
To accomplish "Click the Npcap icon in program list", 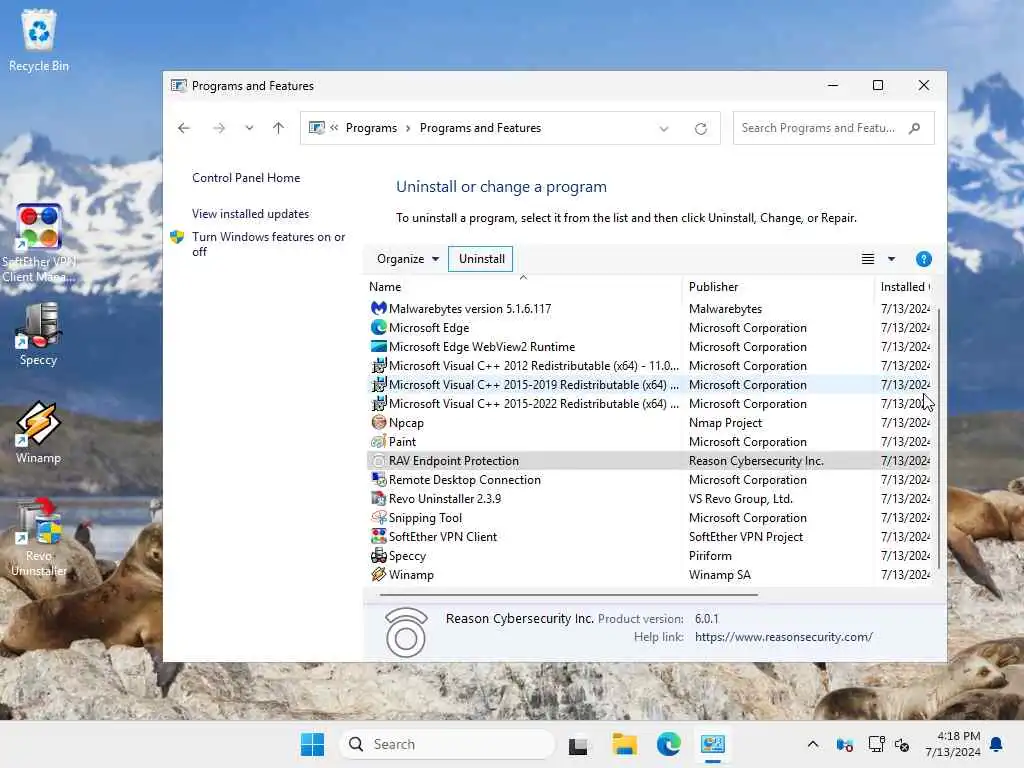I will pyautogui.click(x=378, y=423).
